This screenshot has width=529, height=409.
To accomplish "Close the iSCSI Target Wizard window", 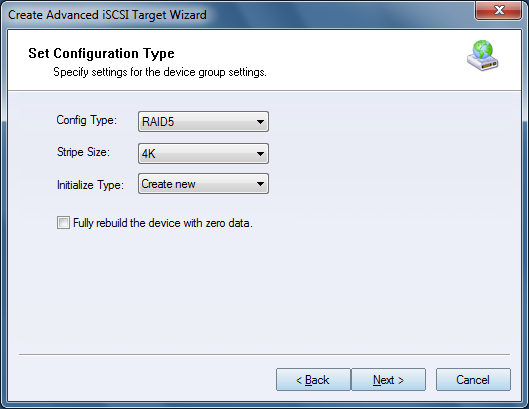I will tap(498, 10).
